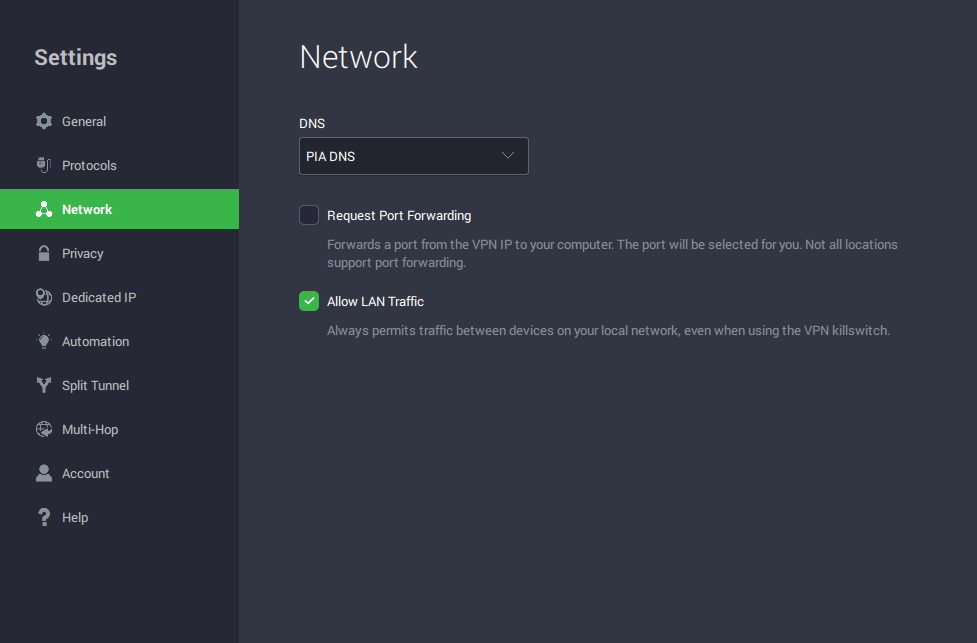Viewport: 977px width, 643px height.
Task: Click the General gear icon
Action: tap(43, 121)
